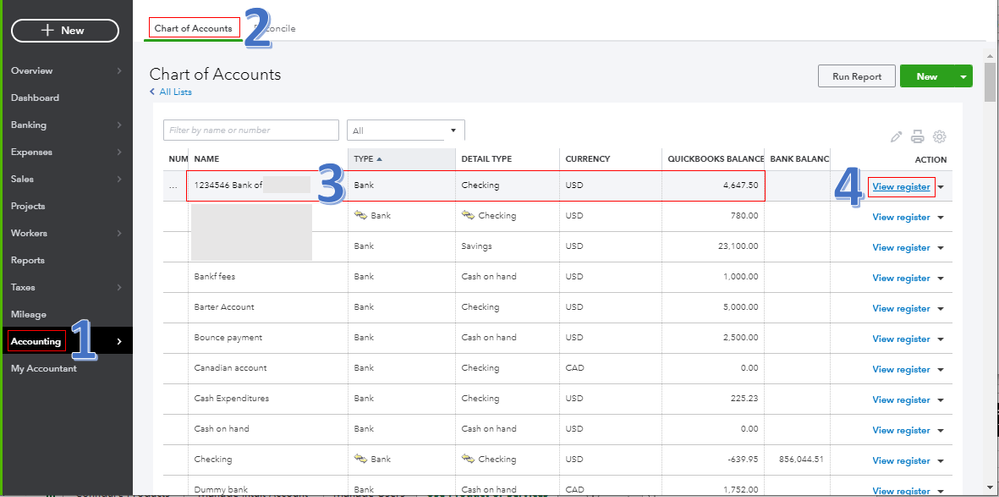Expand the Banking submenu chevron in sidebar
Screen dimensions: 999x497
coord(119,125)
